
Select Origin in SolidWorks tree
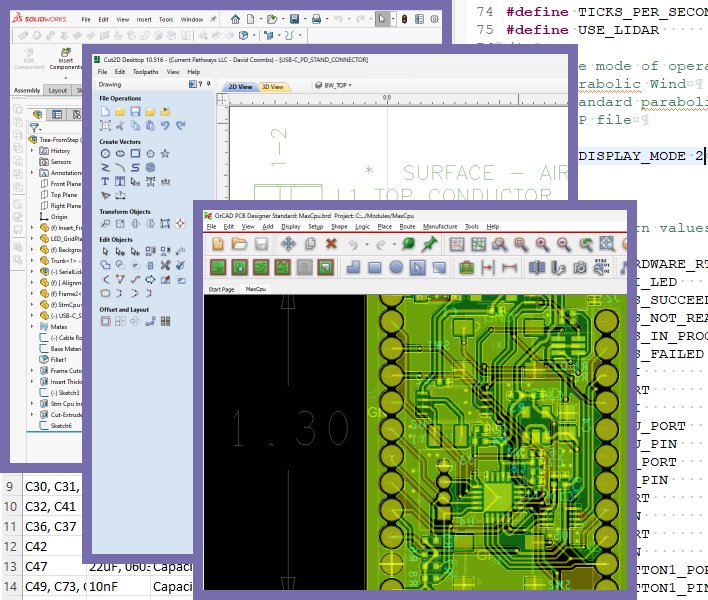coord(54,217)
